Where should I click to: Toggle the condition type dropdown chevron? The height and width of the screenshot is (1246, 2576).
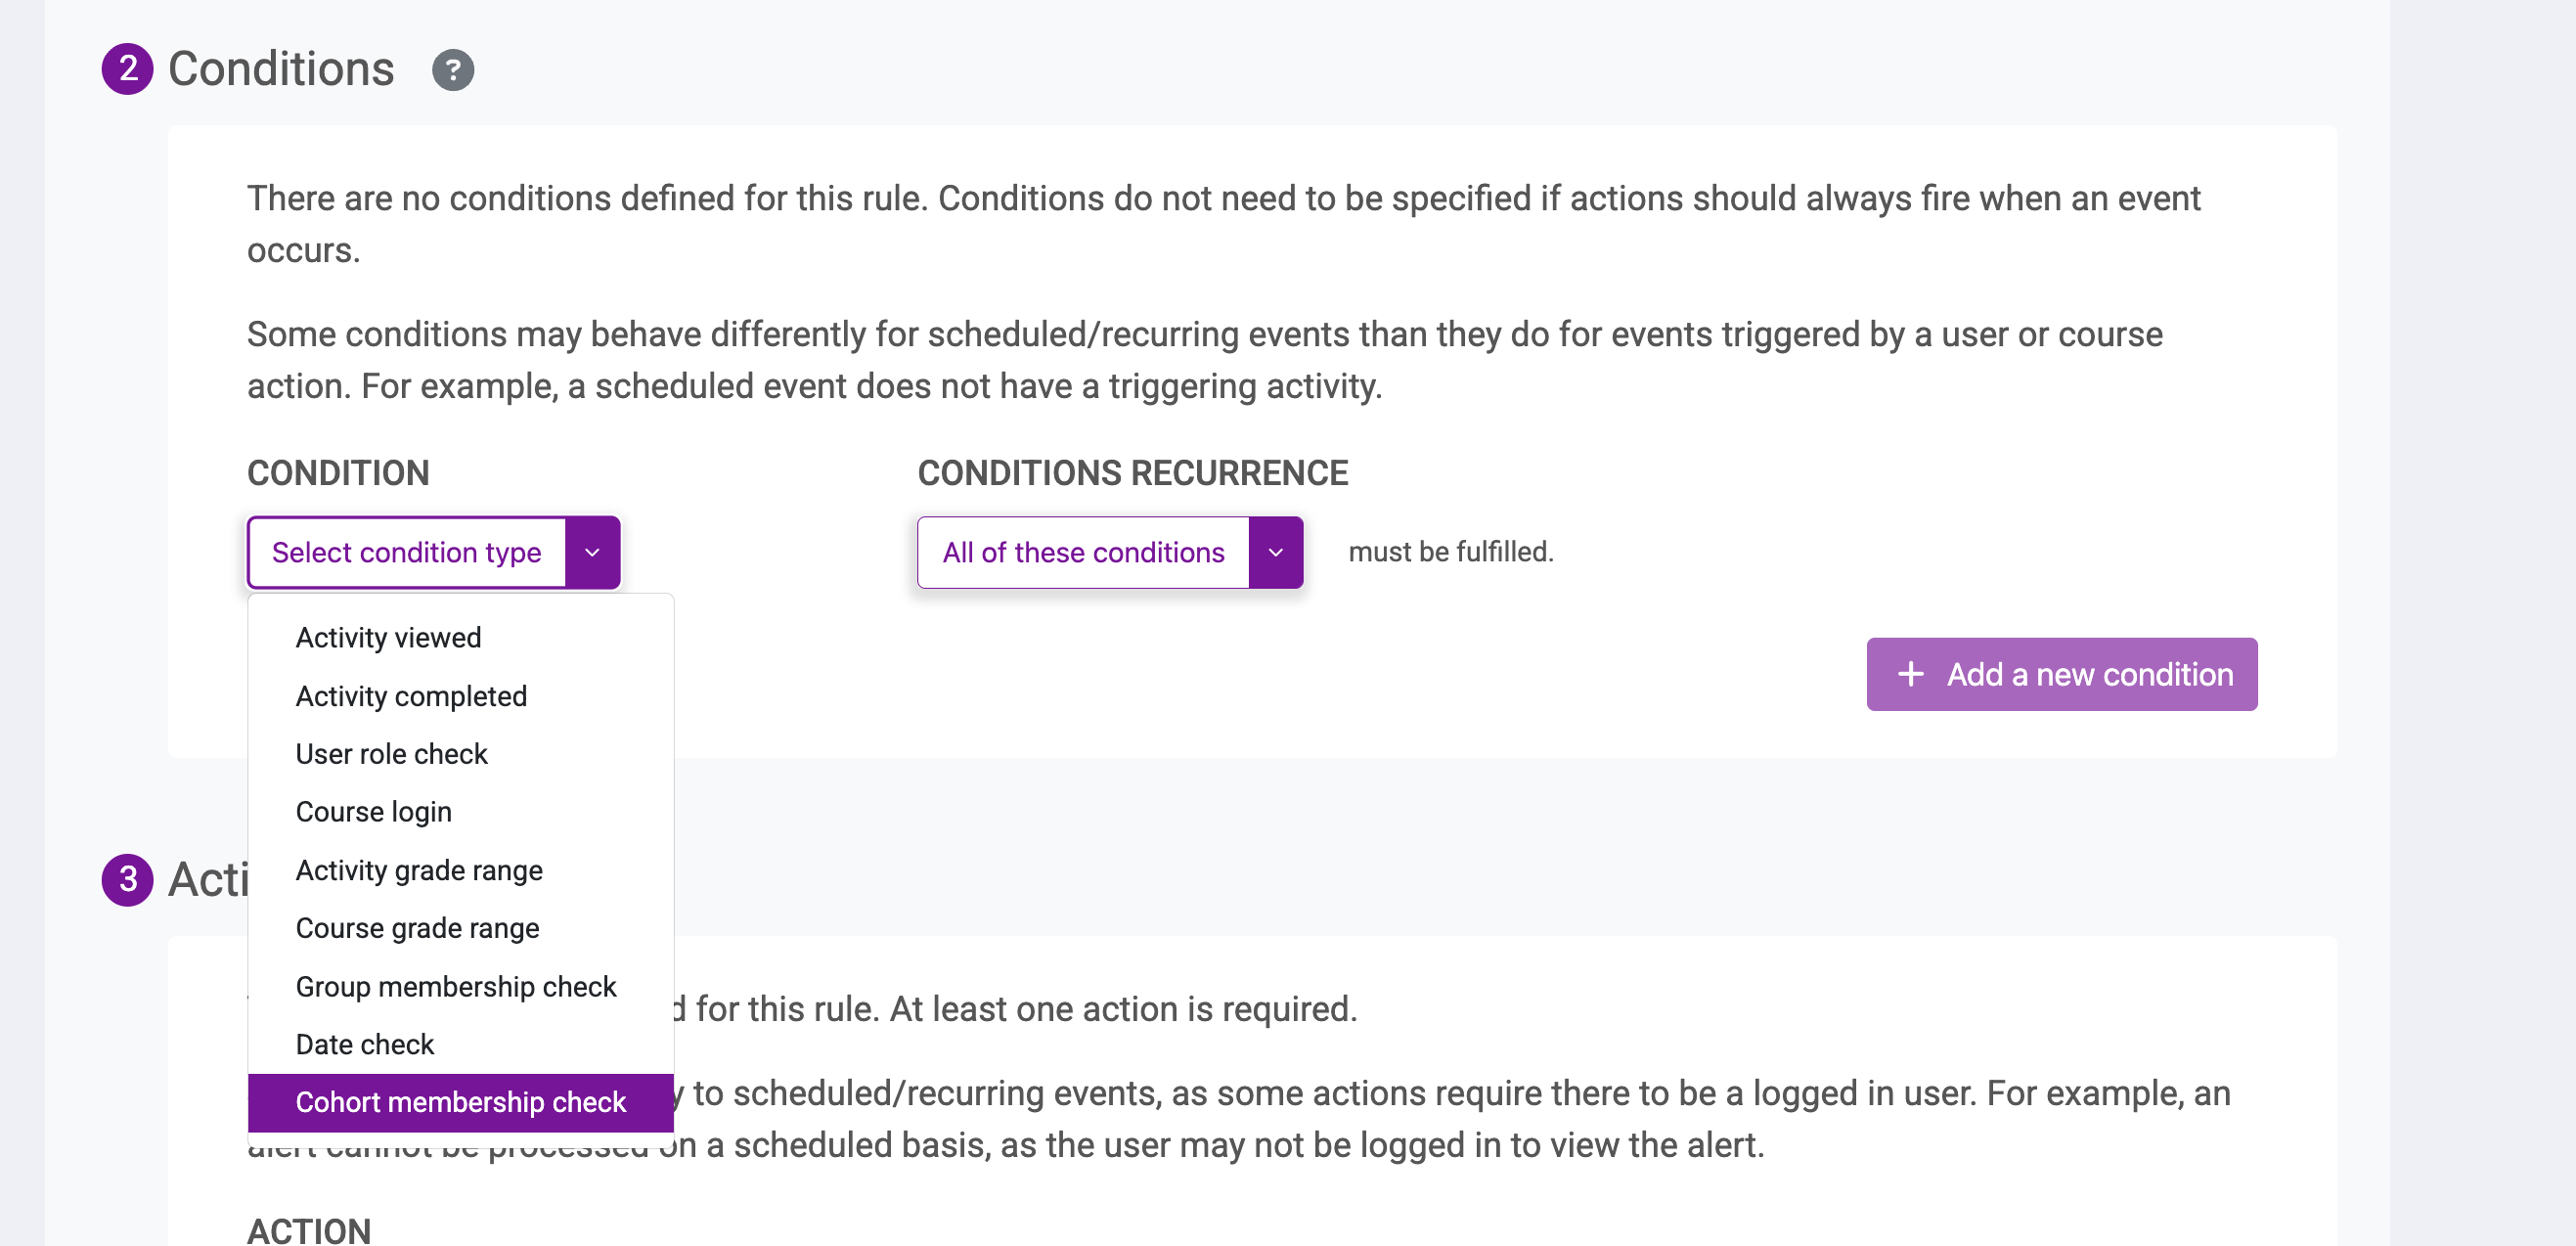click(x=592, y=552)
